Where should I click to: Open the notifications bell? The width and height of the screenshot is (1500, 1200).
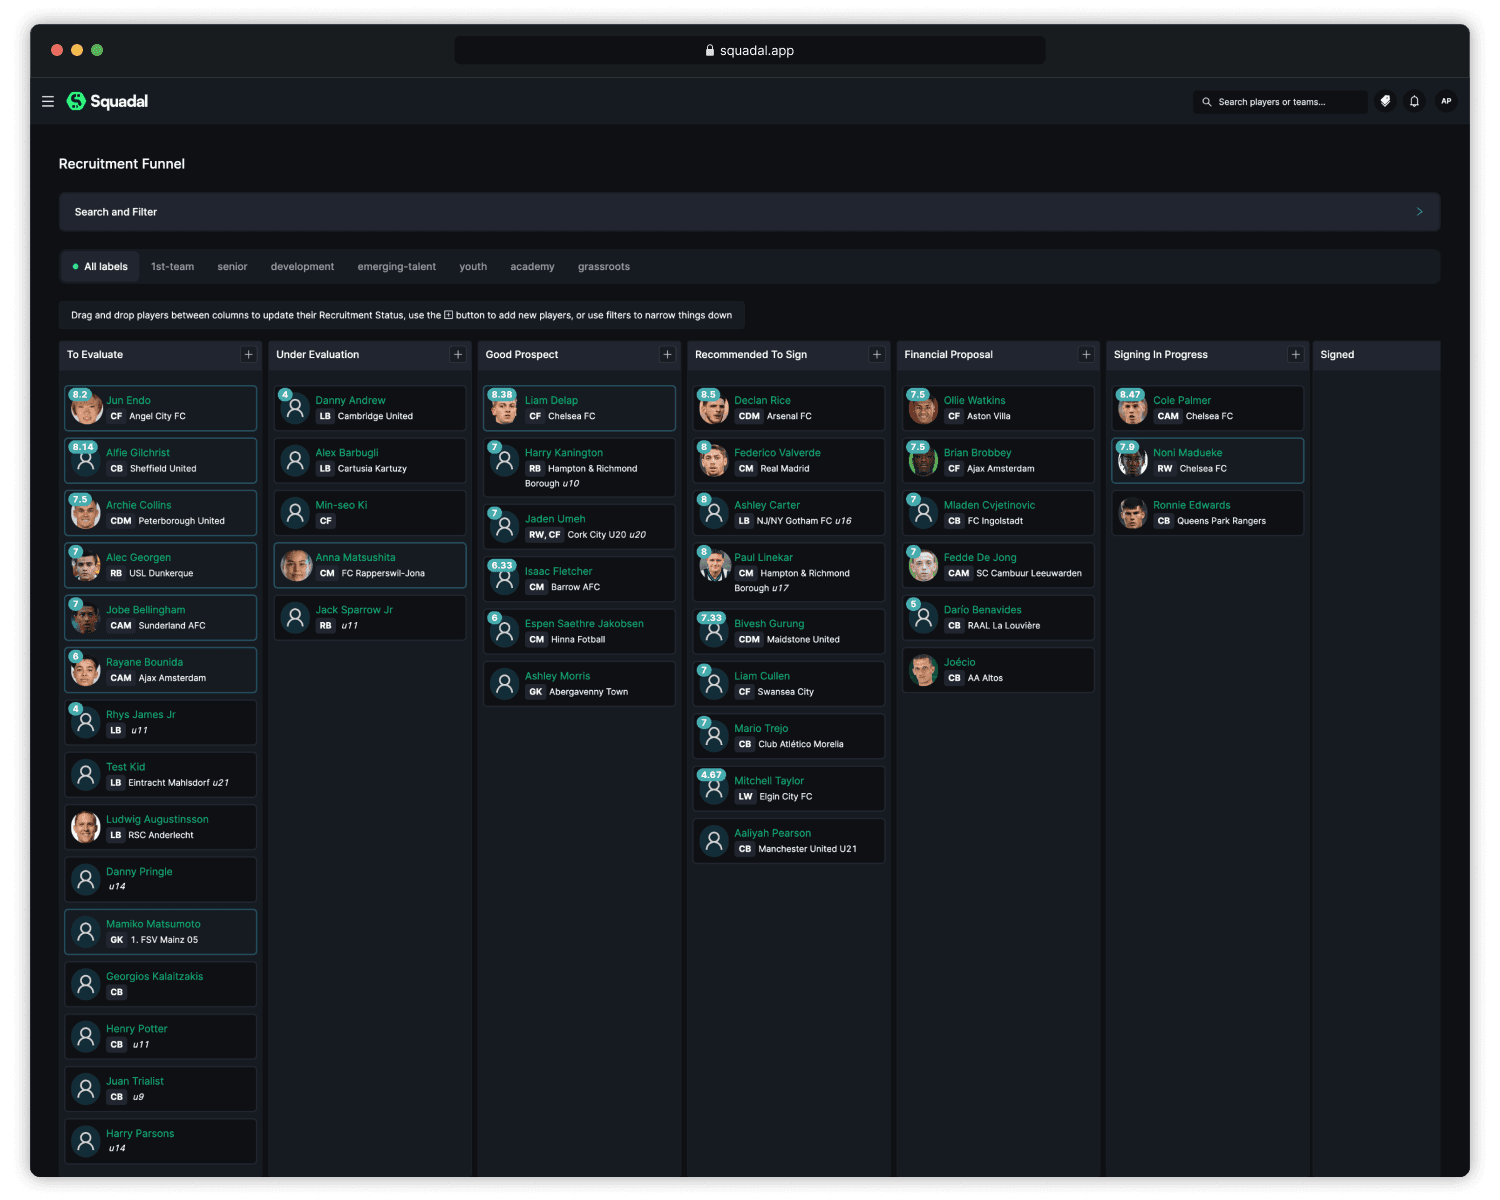click(x=1414, y=101)
